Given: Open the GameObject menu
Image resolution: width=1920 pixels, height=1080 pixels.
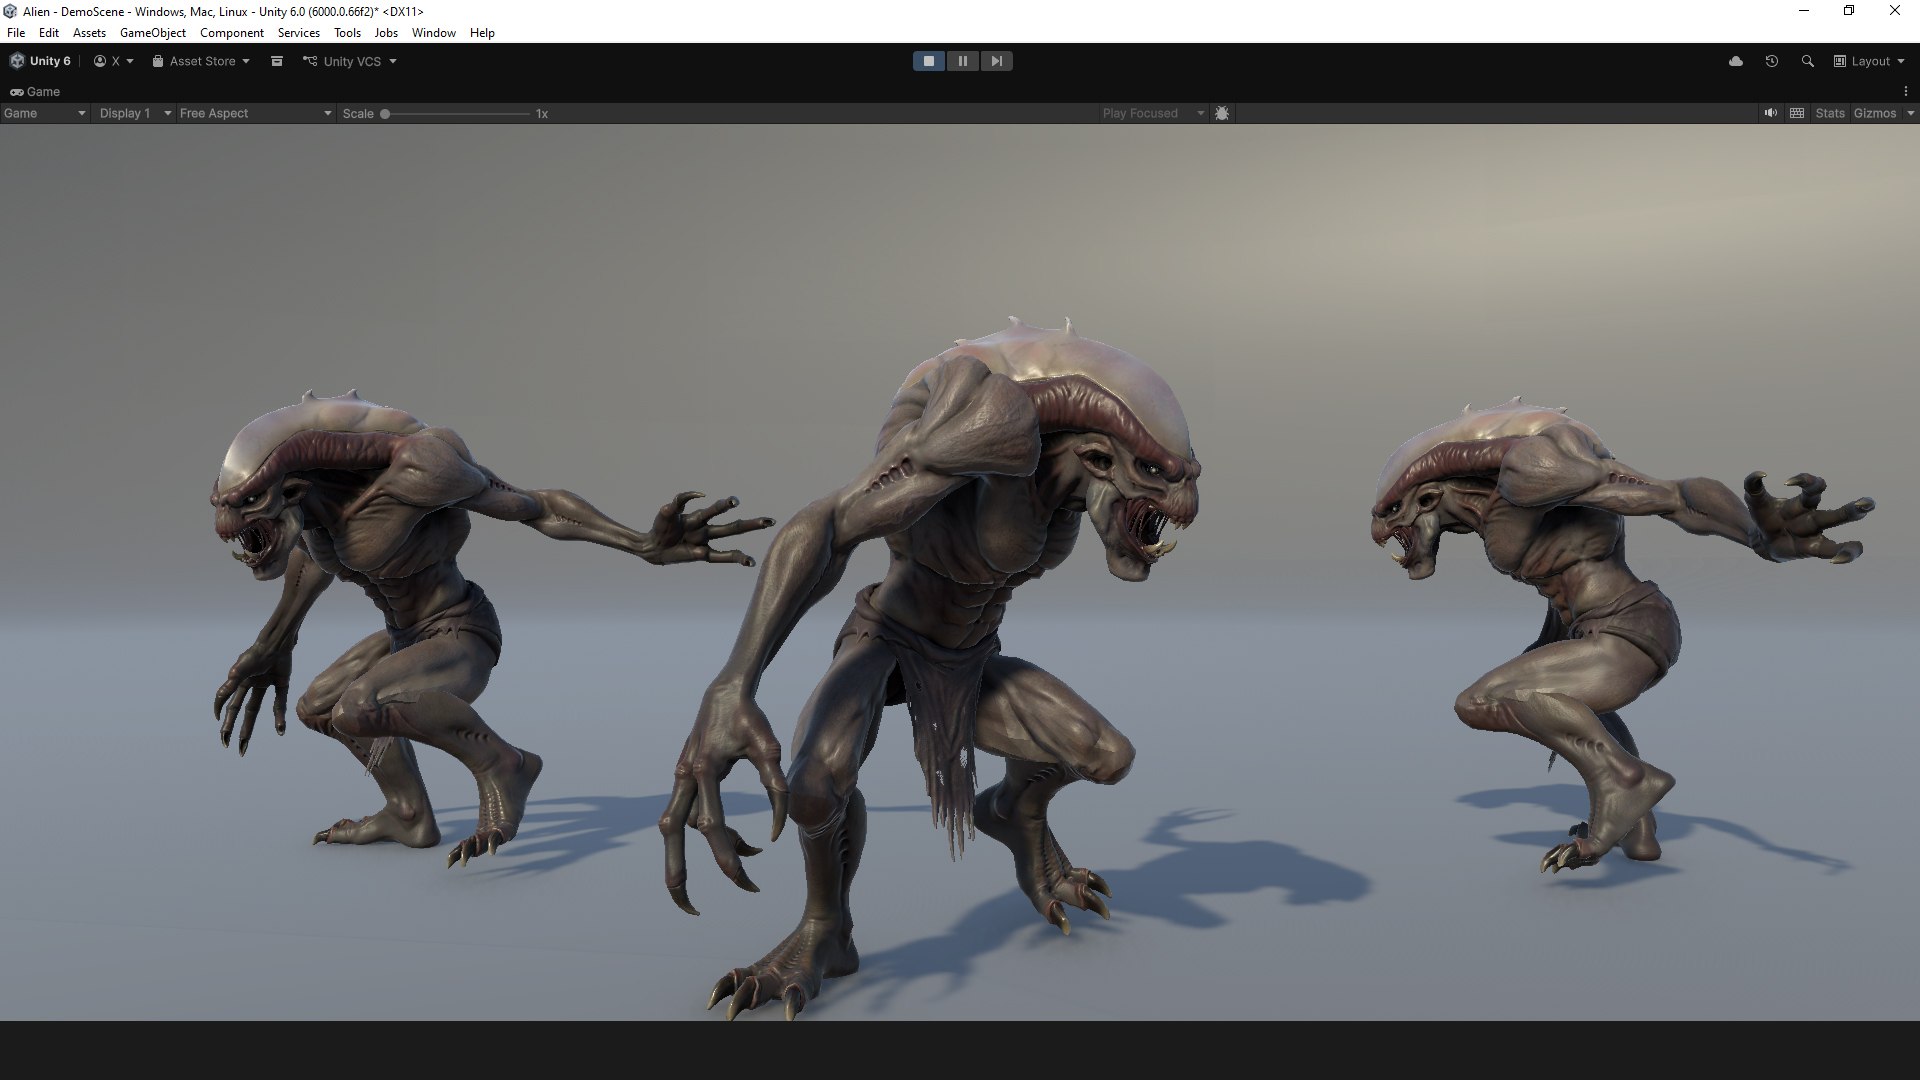Looking at the screenshot, I should pos(153,33).
